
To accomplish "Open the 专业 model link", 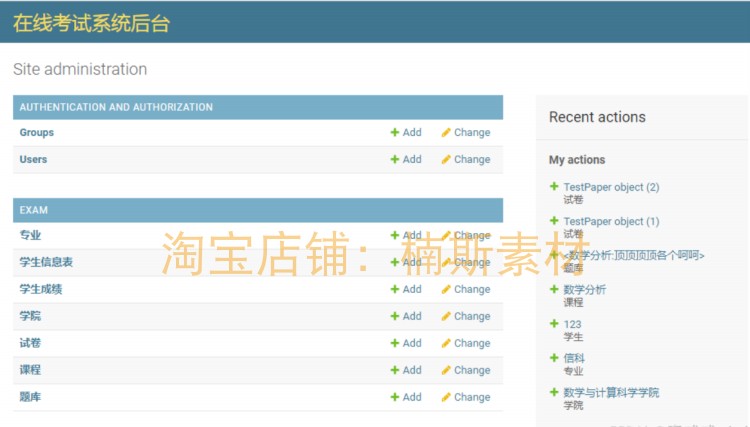I will [x=30, y=235].
